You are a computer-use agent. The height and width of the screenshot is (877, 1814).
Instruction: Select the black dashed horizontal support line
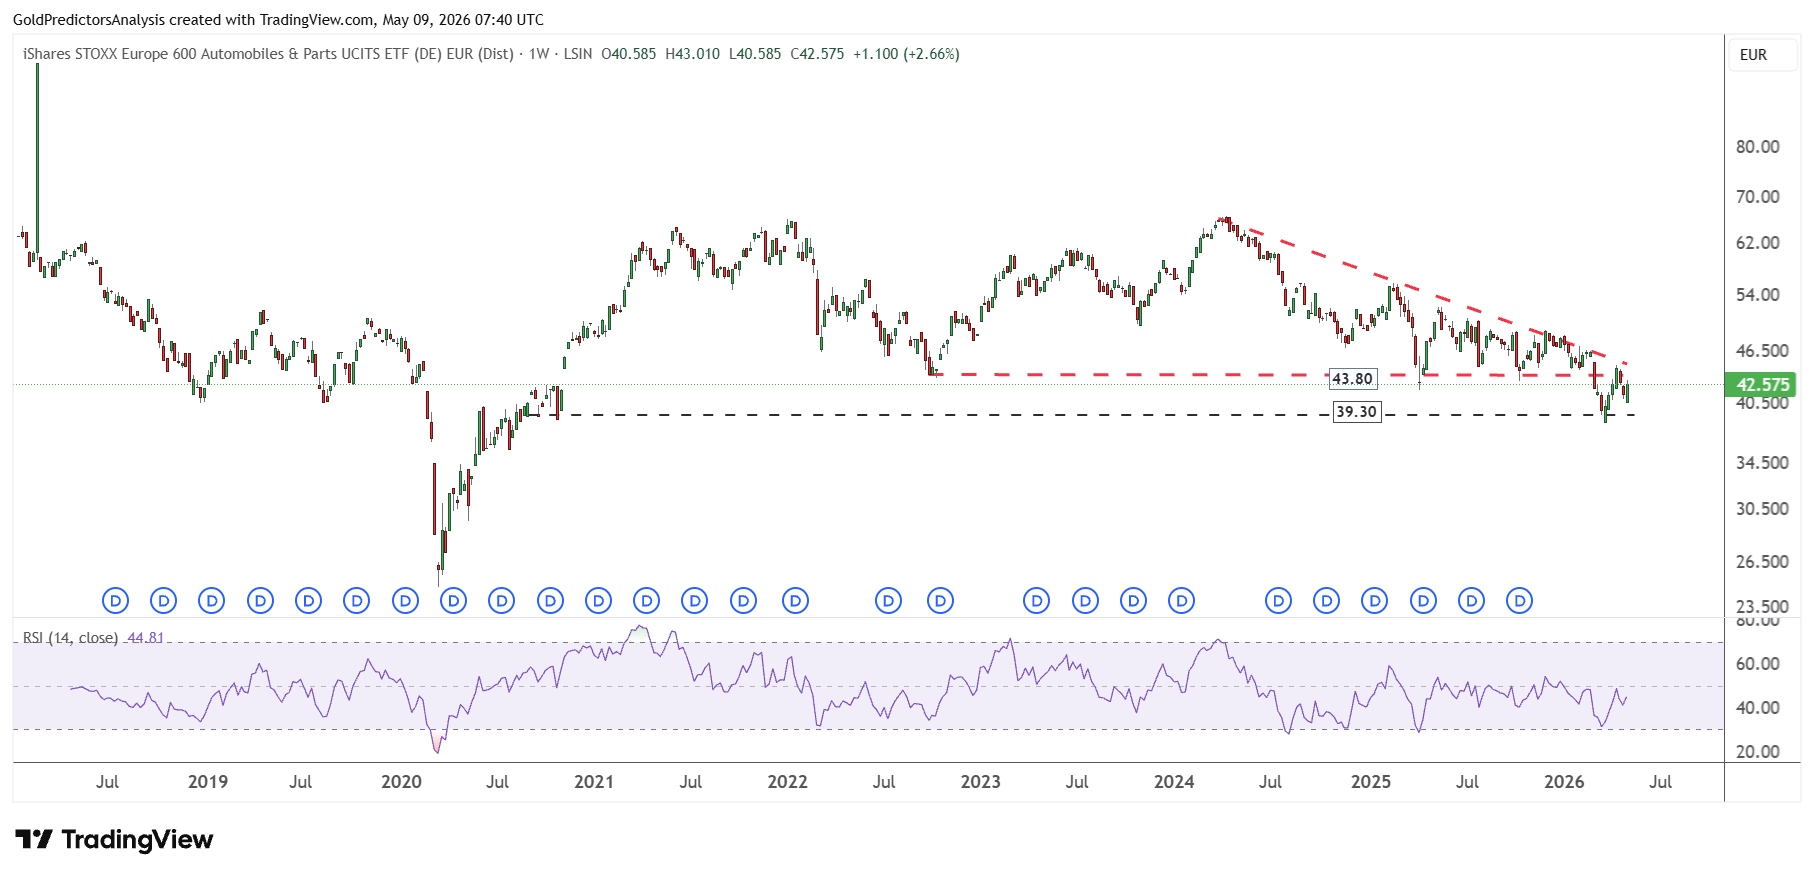1095,414
